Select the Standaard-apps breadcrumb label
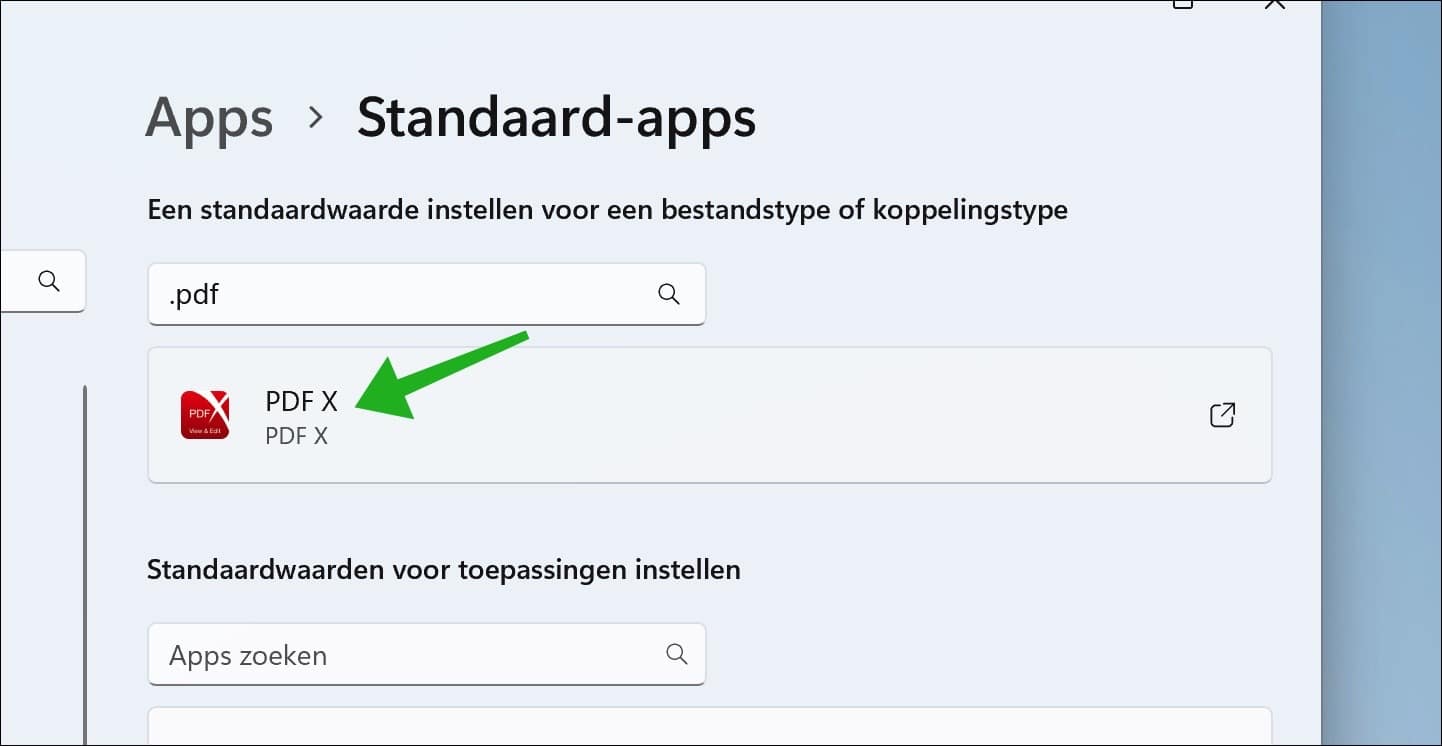 [x=556, y=117]
